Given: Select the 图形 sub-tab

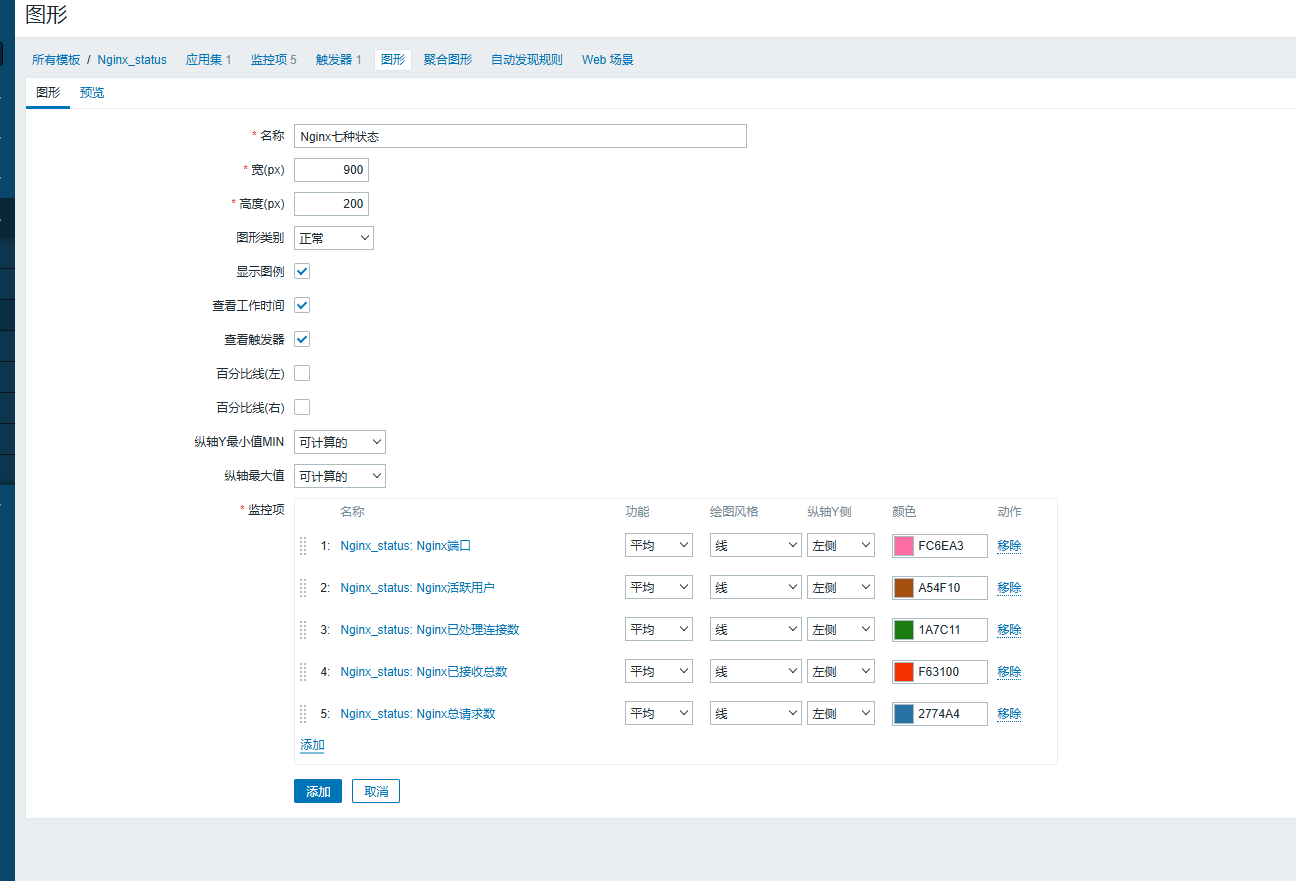Looking at the screenshot, I should tap(48, 93).
